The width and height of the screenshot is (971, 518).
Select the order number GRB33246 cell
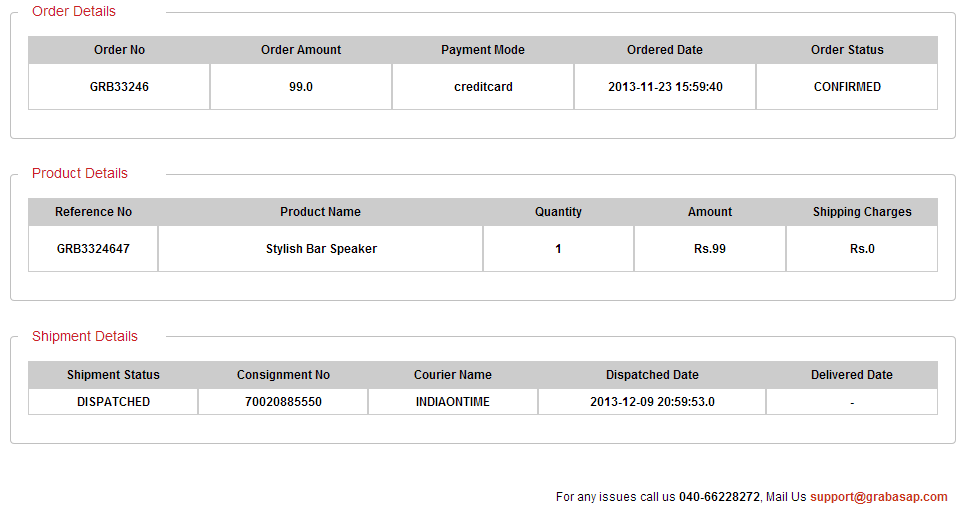(x=119, y=87)
